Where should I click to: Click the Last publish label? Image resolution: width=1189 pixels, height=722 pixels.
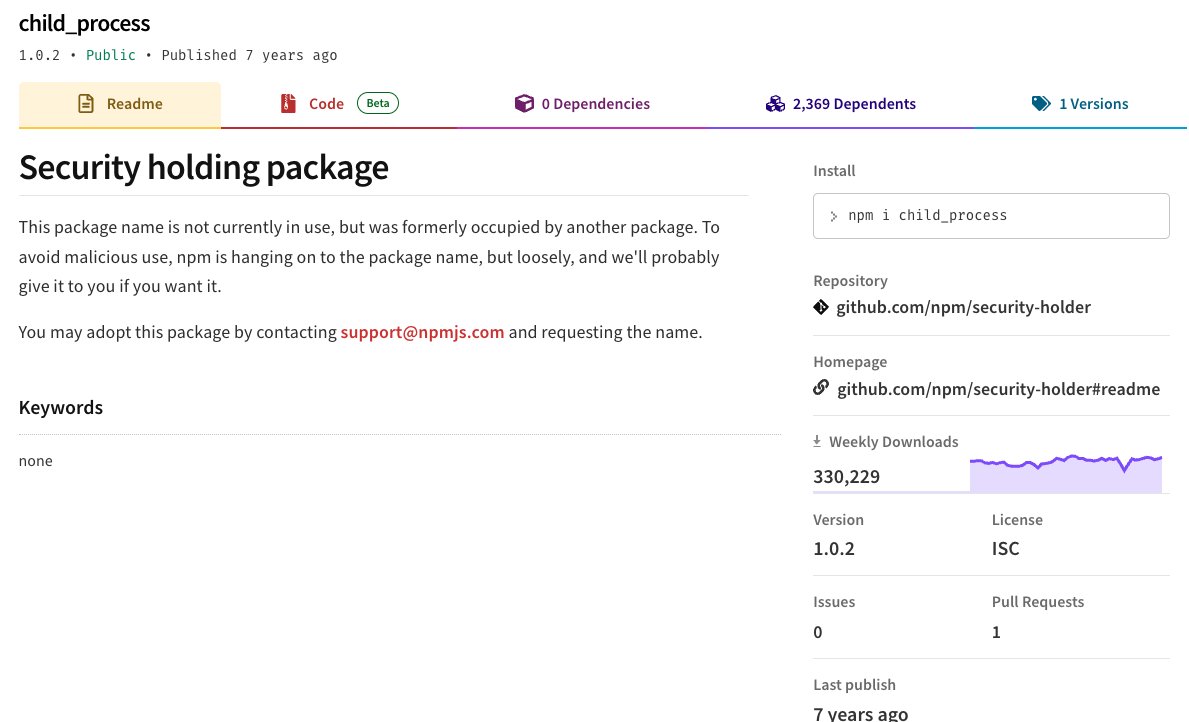tap(855, 685)
